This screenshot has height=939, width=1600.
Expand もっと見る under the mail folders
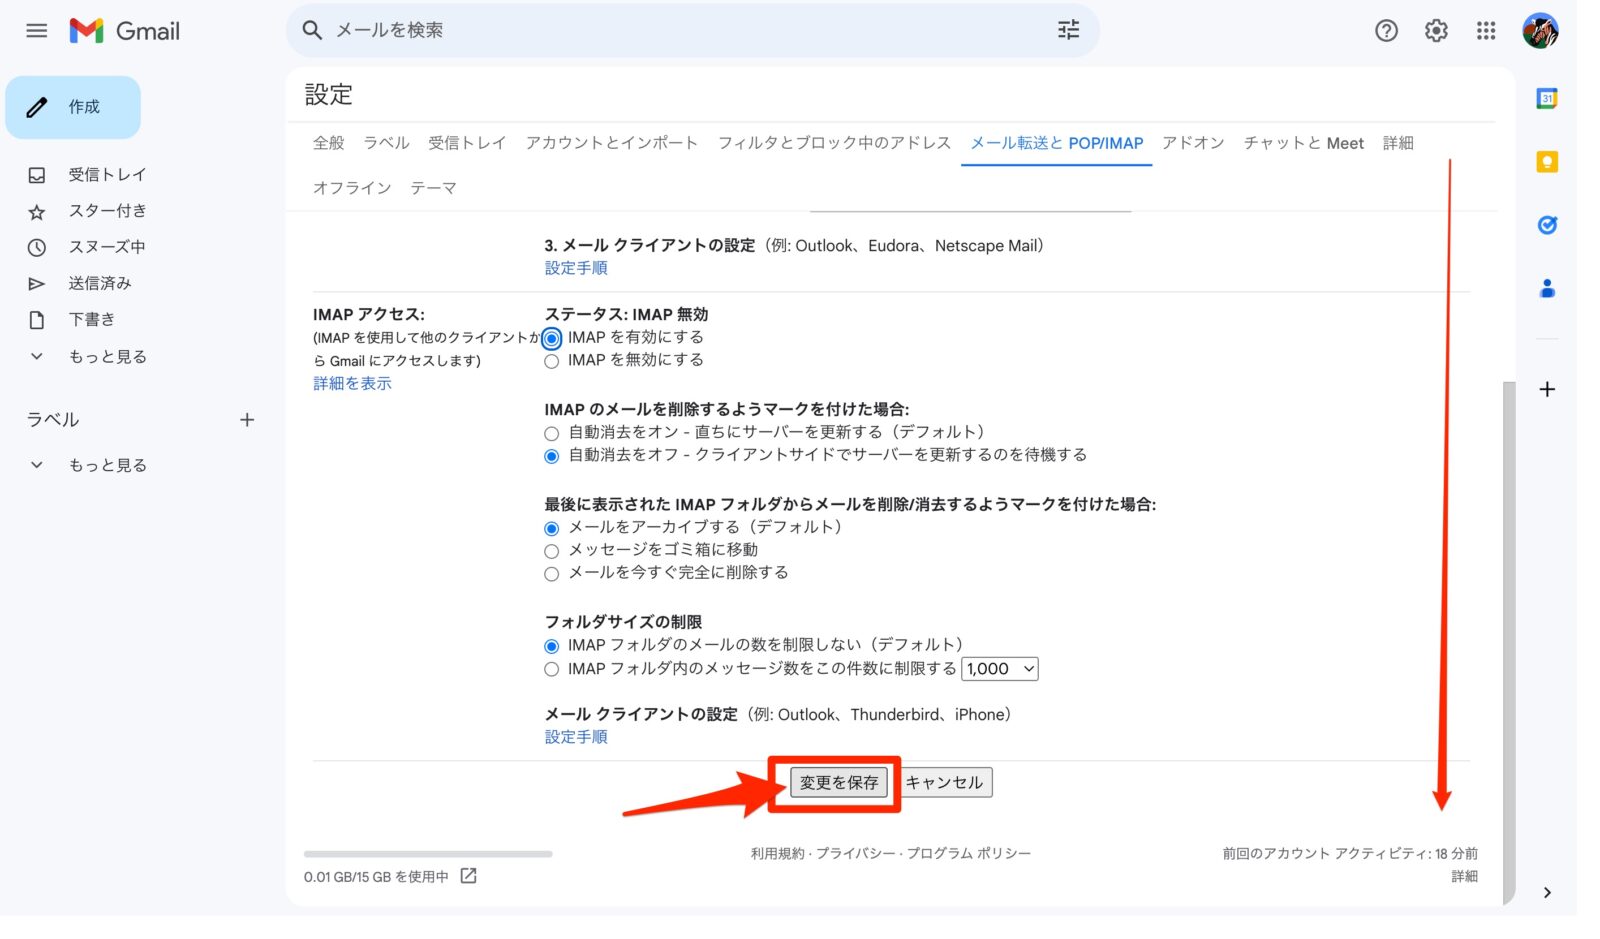(x=107, y=357)
